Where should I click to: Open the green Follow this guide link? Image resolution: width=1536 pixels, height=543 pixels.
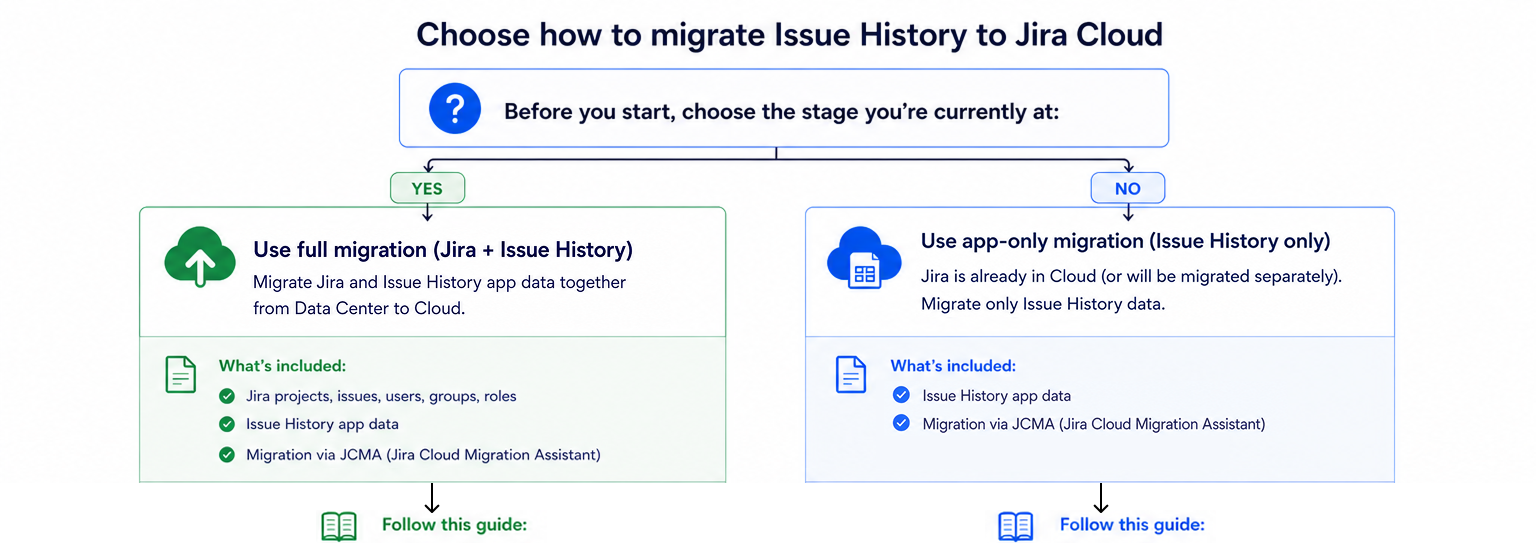pyautogui.click(x=454, y=525)
